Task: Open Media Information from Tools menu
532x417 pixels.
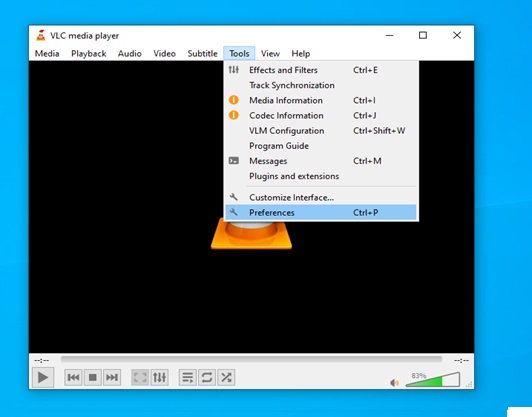Action: [321, 100]
